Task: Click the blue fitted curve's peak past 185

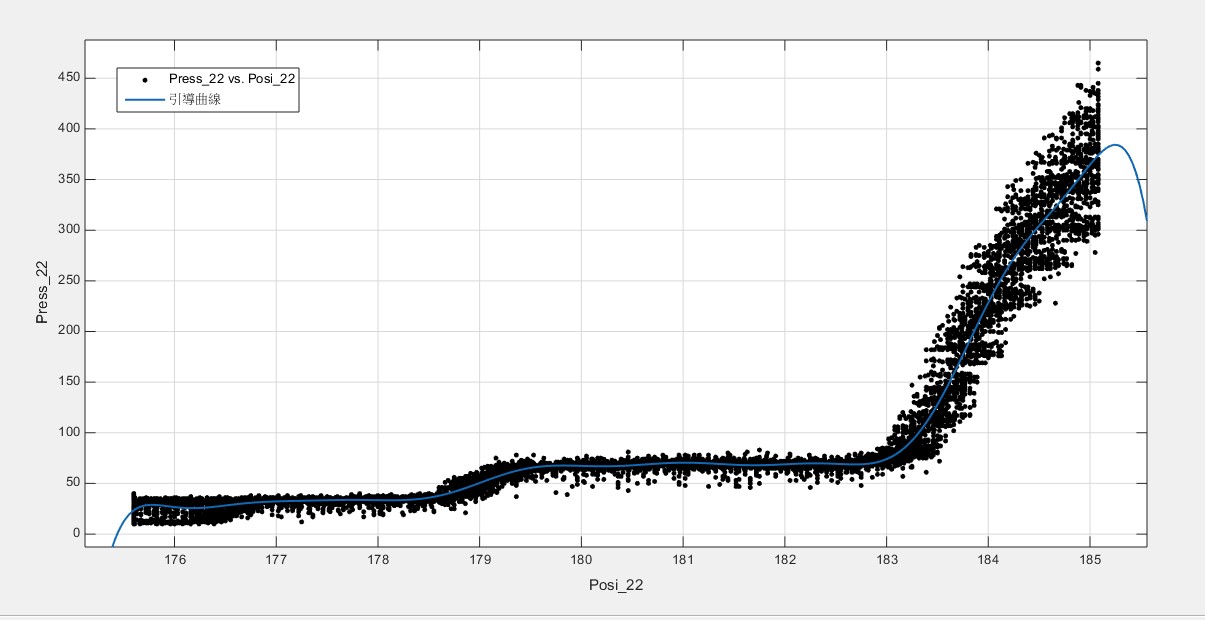Action: point(1116,145)
